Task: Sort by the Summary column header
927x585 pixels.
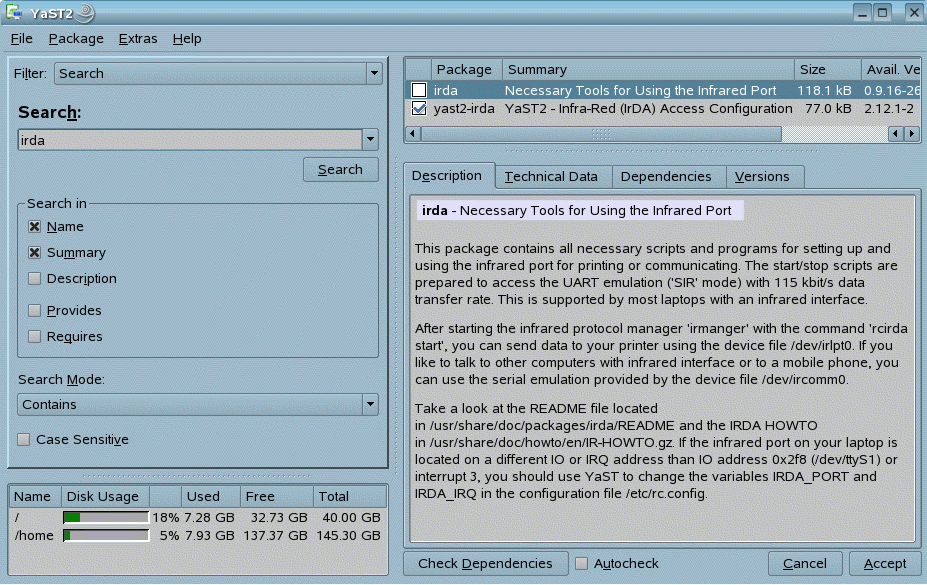Action: (648, 70)
